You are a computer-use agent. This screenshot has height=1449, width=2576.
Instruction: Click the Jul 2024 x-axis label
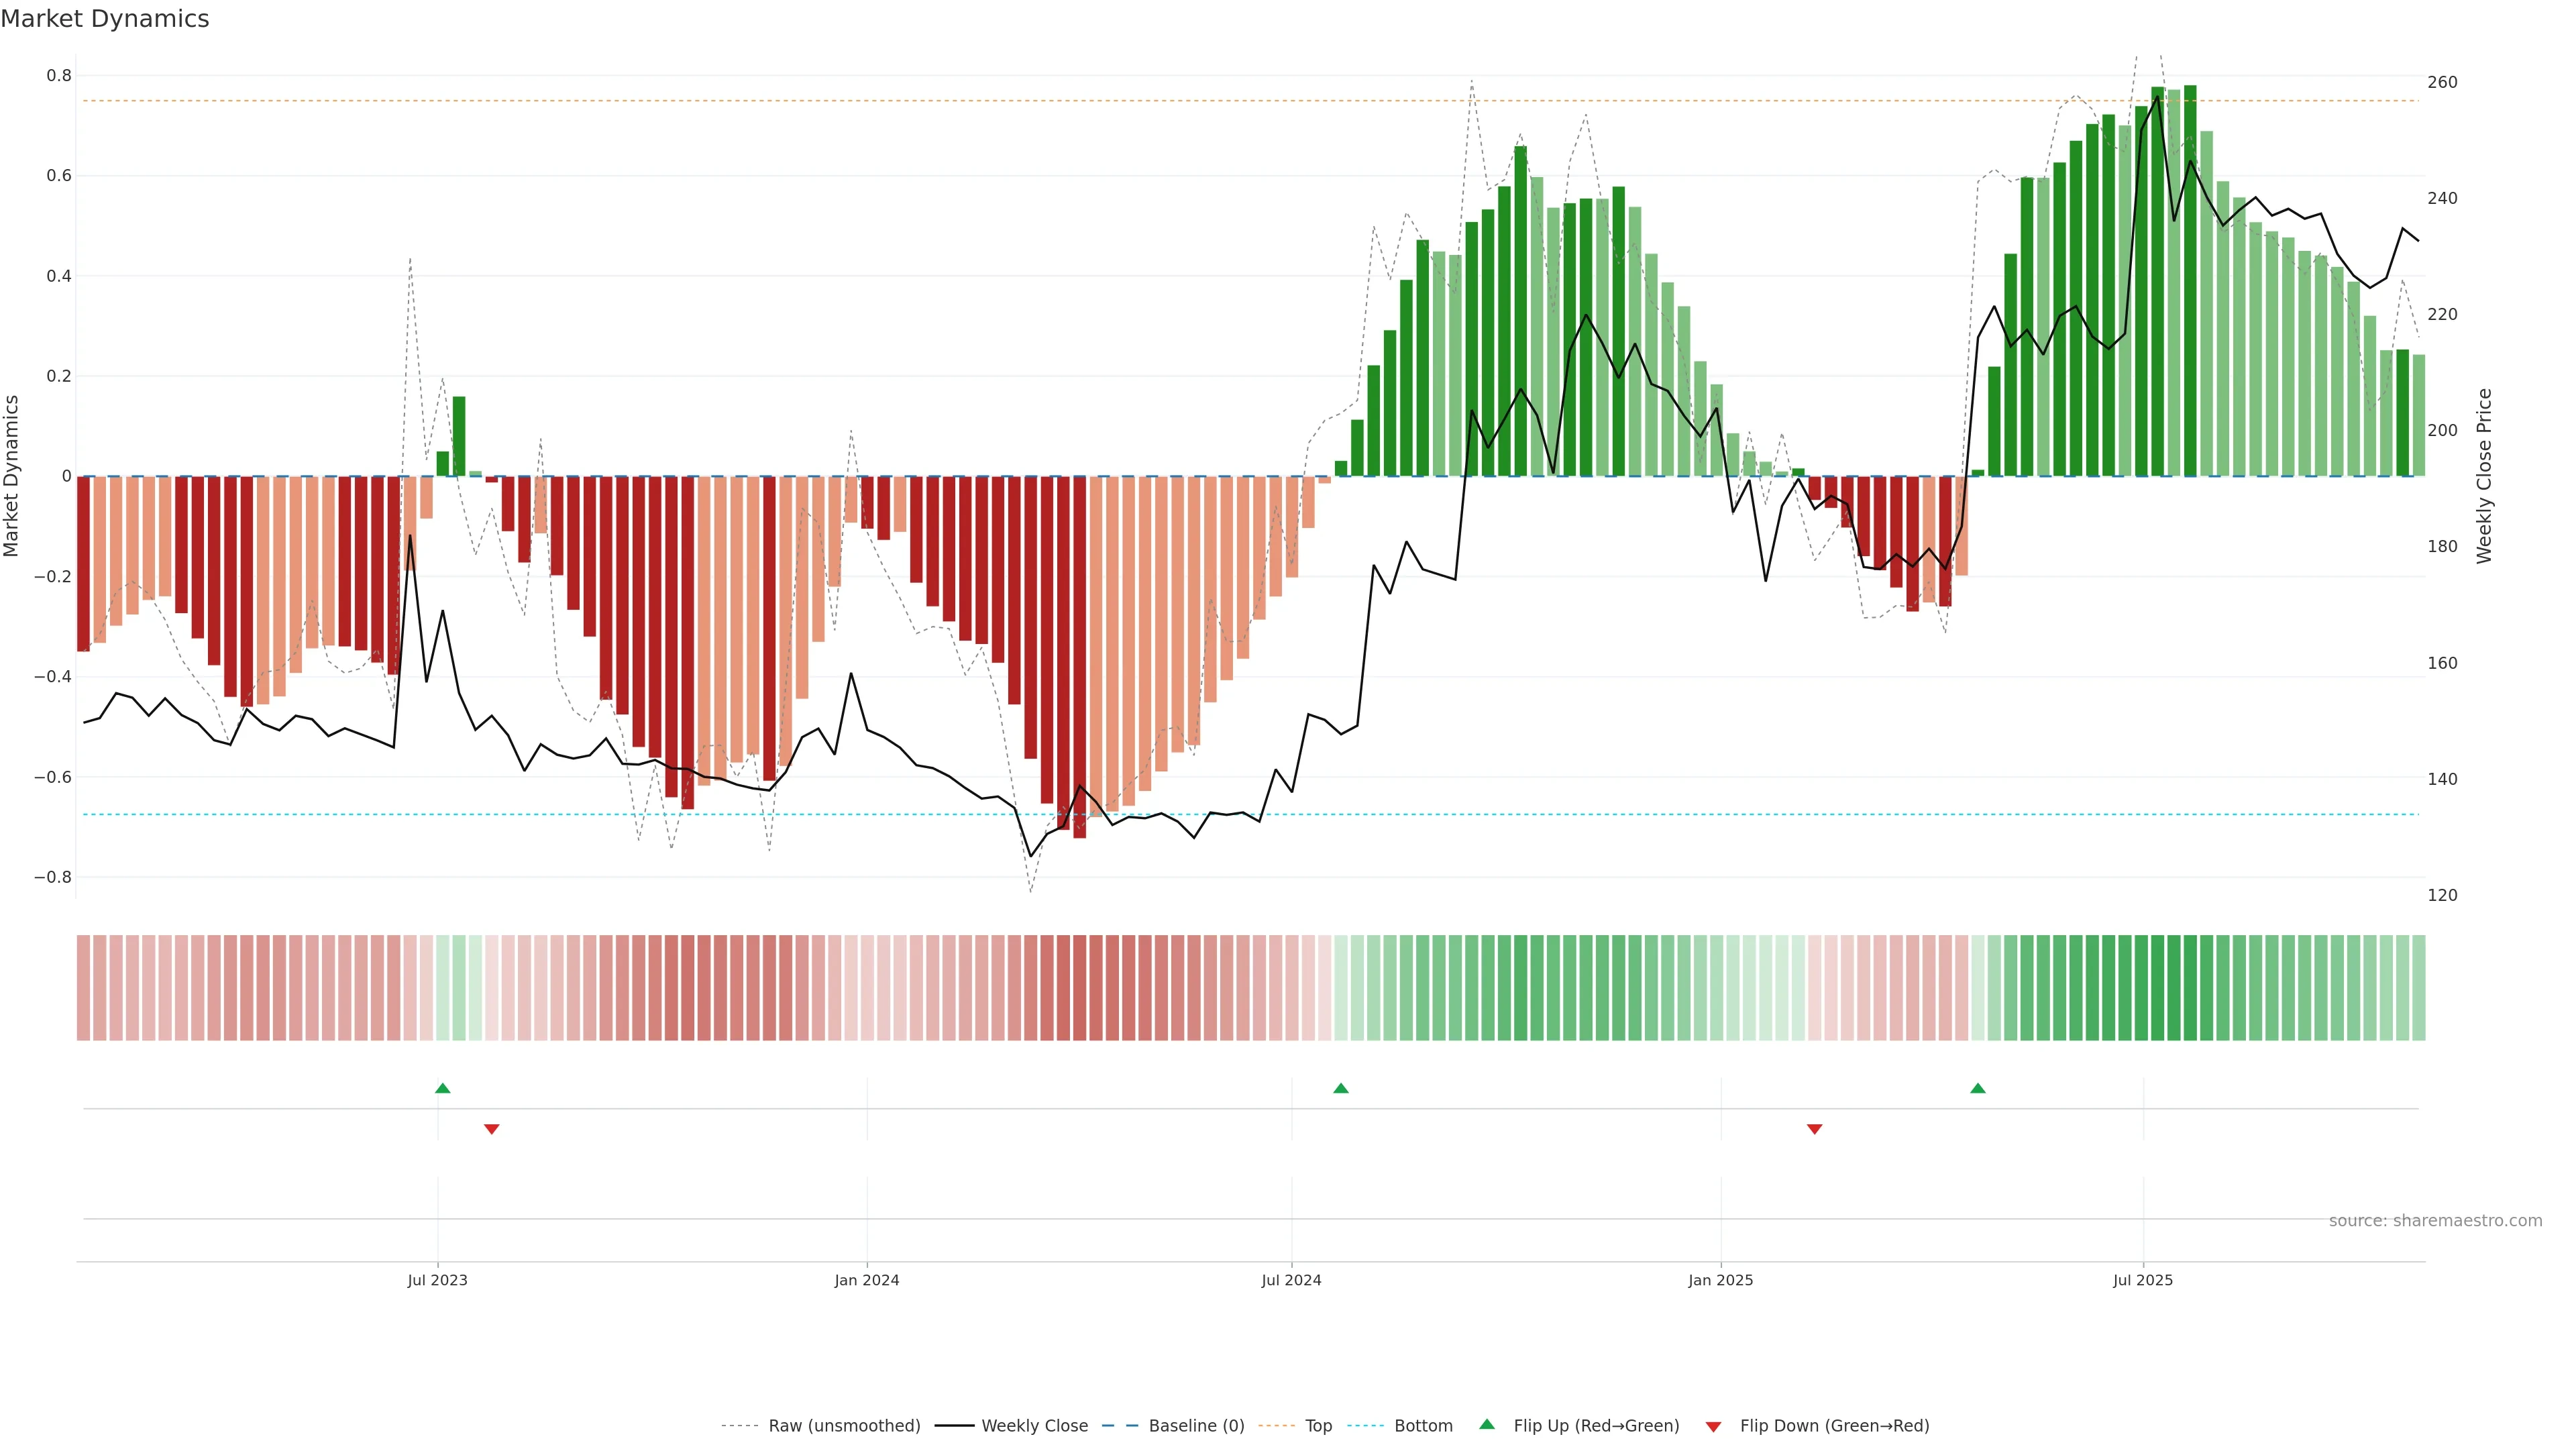[1291, 1280]
